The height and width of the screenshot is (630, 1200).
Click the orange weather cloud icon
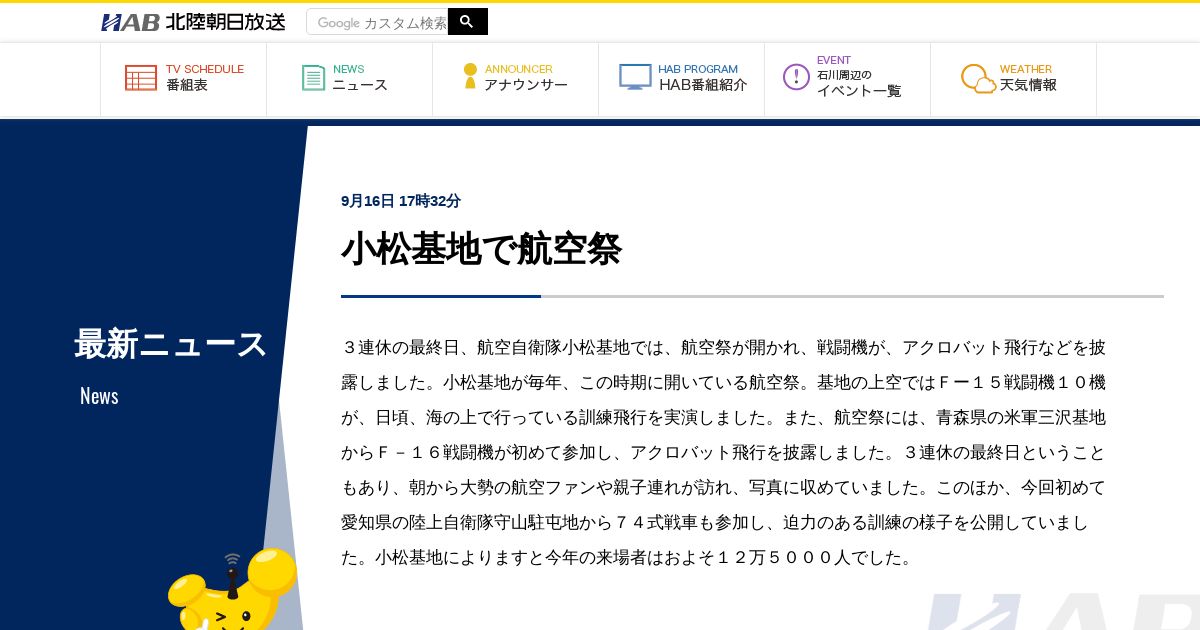click(x=978, y=79)
